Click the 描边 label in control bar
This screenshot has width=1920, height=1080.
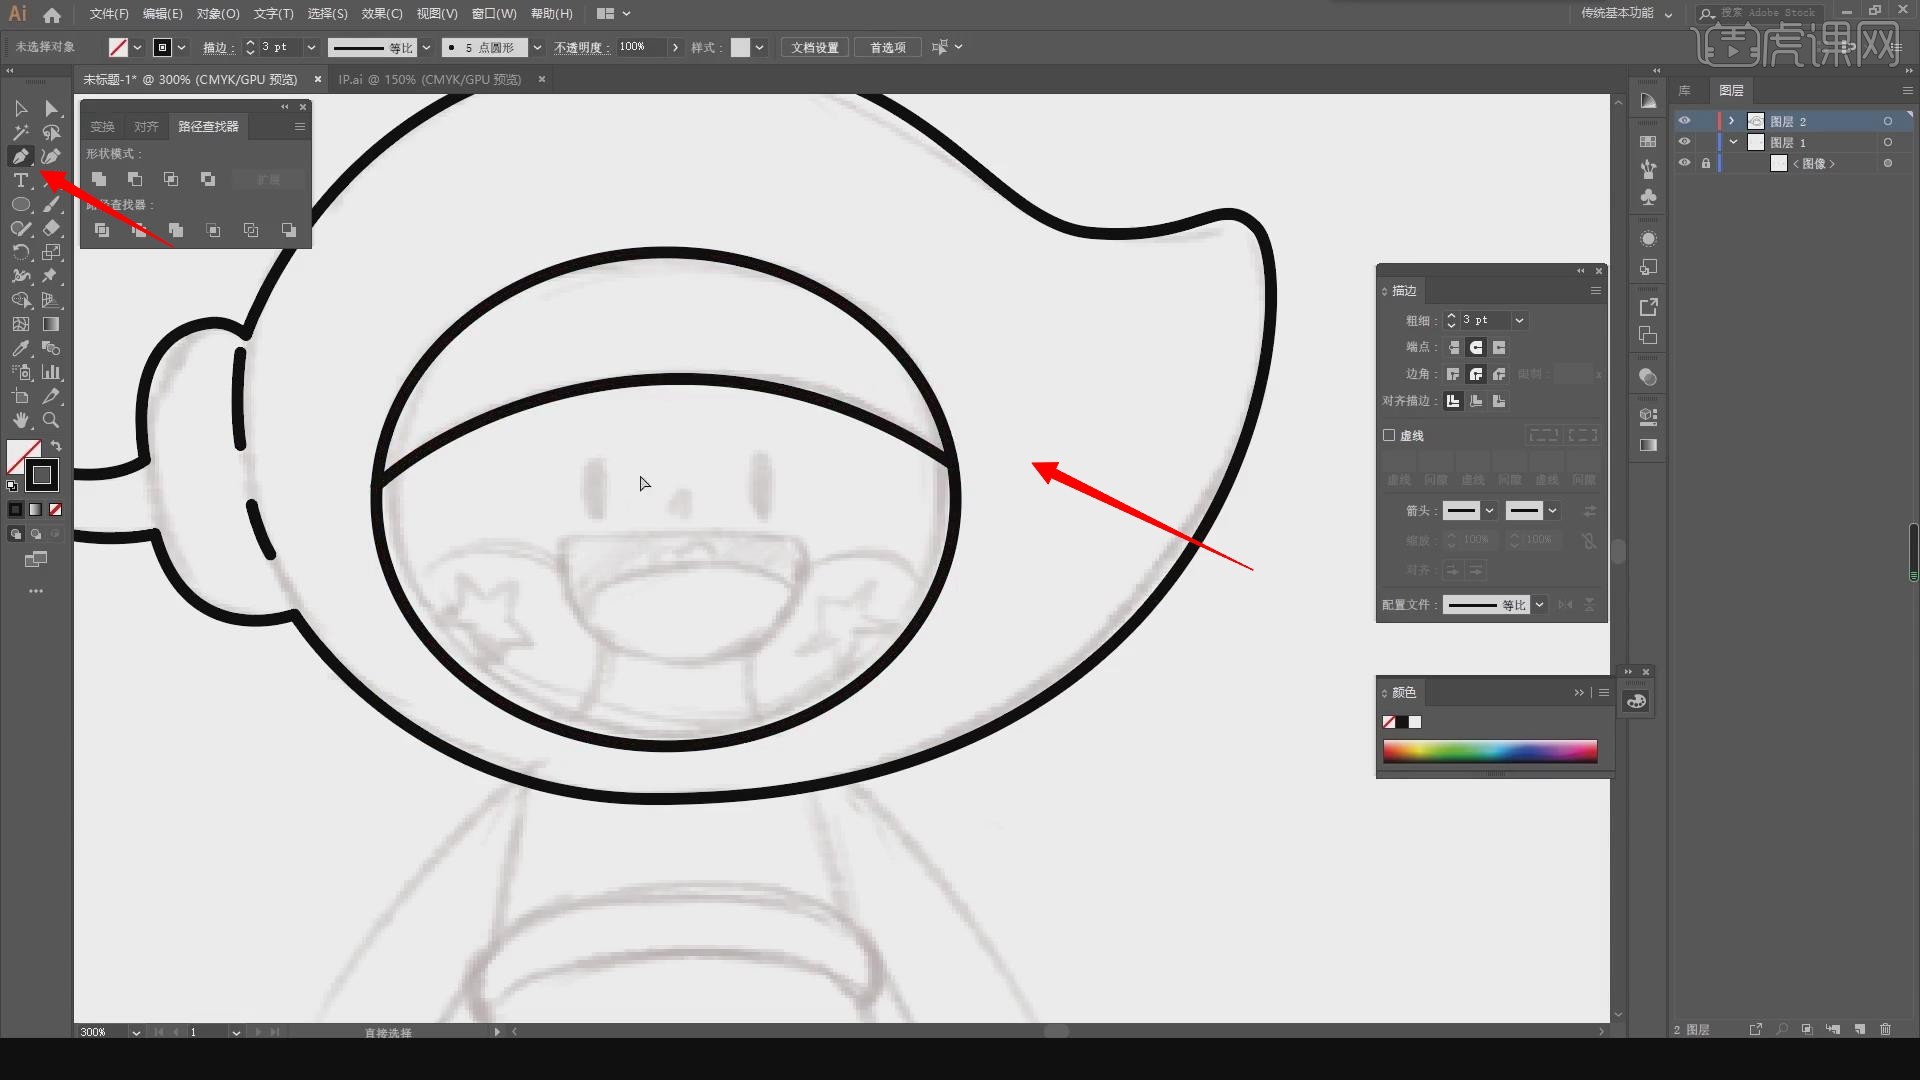tap(217, 47)
